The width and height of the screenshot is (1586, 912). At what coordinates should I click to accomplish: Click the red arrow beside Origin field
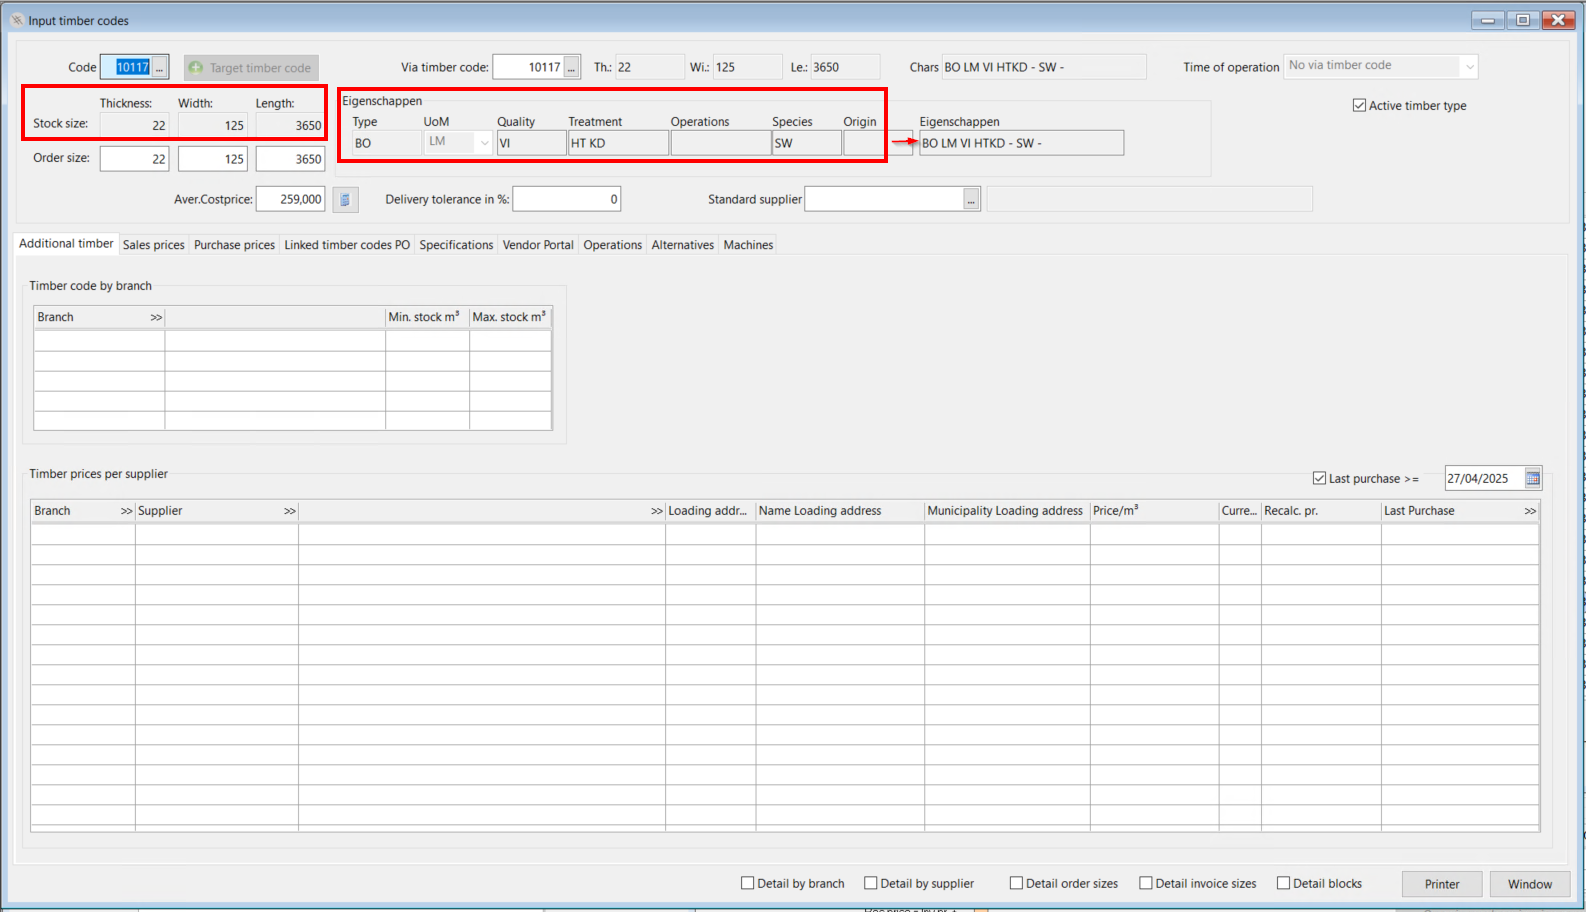[x=905, y=142]
